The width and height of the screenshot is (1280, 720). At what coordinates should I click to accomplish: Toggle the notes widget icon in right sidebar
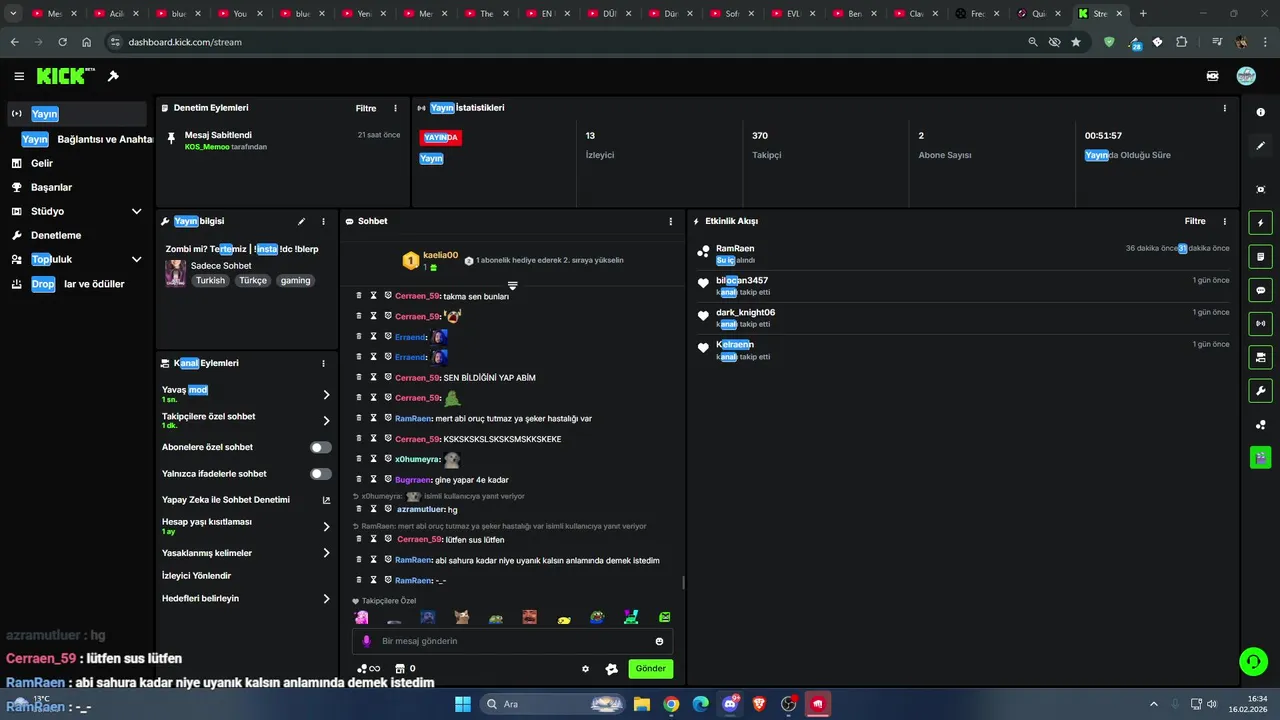1260,257
